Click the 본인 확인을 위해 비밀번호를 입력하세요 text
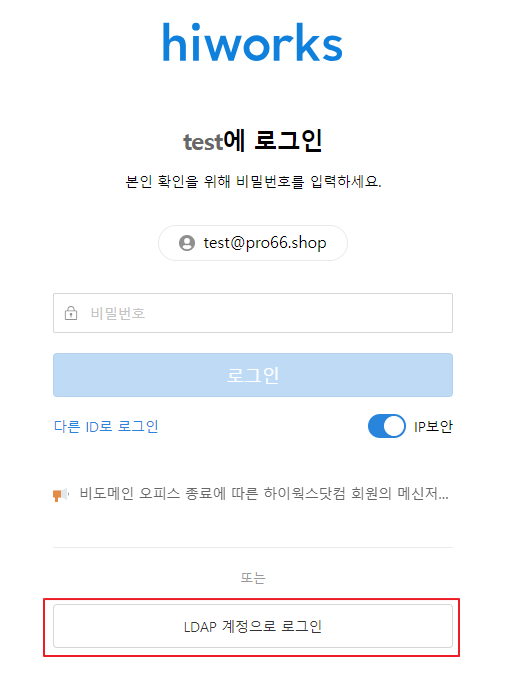 253,181
